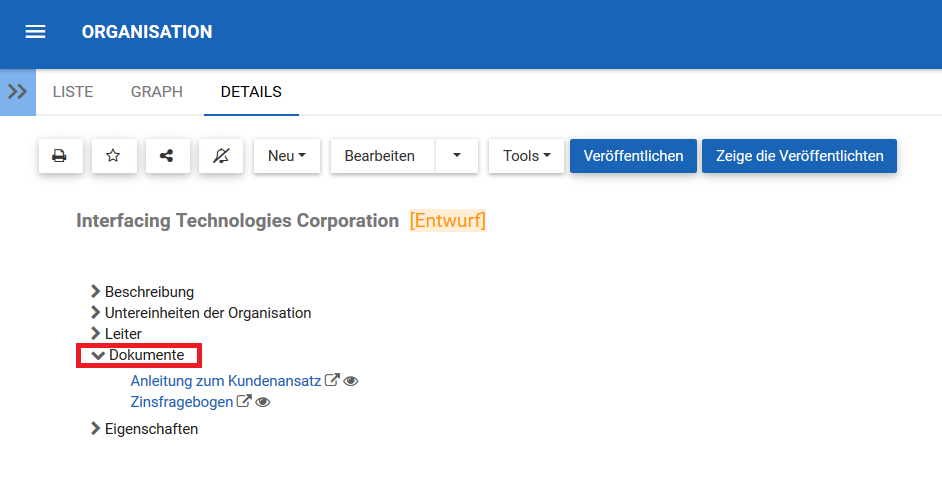Open the Tools dropdown menu
The image size is (942, 486).
pos(527,156)
